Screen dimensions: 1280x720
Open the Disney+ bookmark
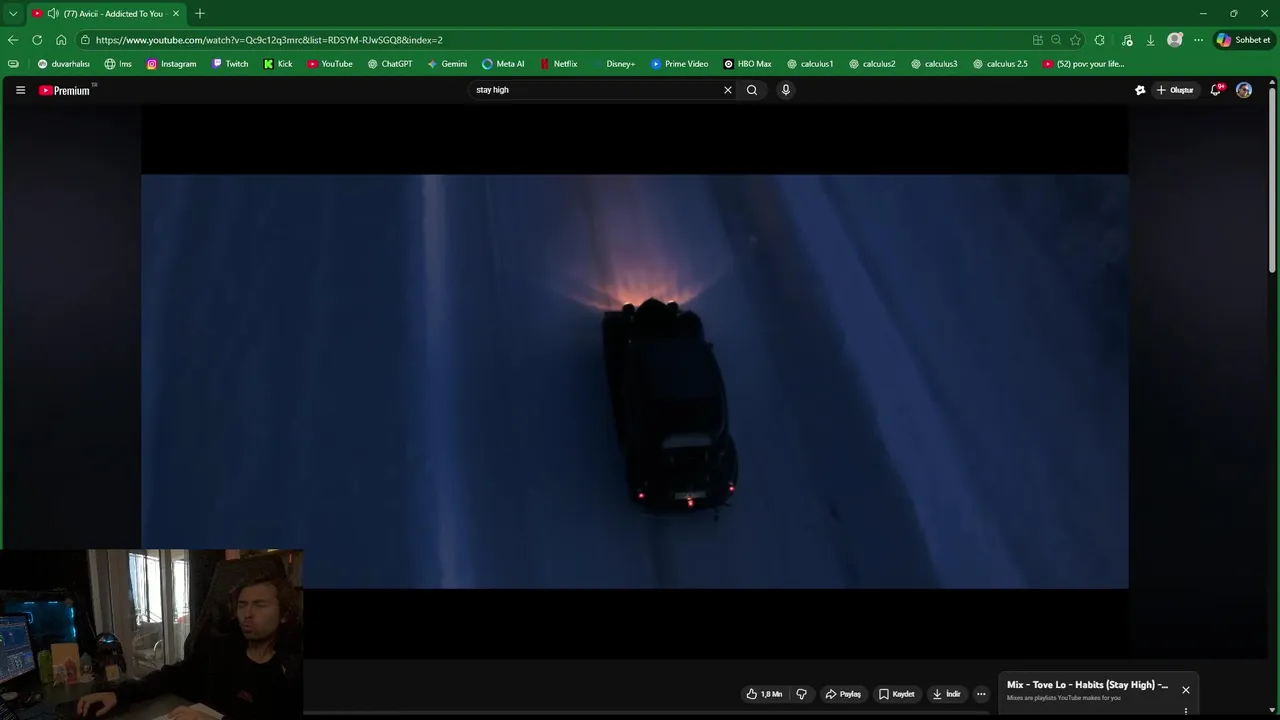(614, 64)
